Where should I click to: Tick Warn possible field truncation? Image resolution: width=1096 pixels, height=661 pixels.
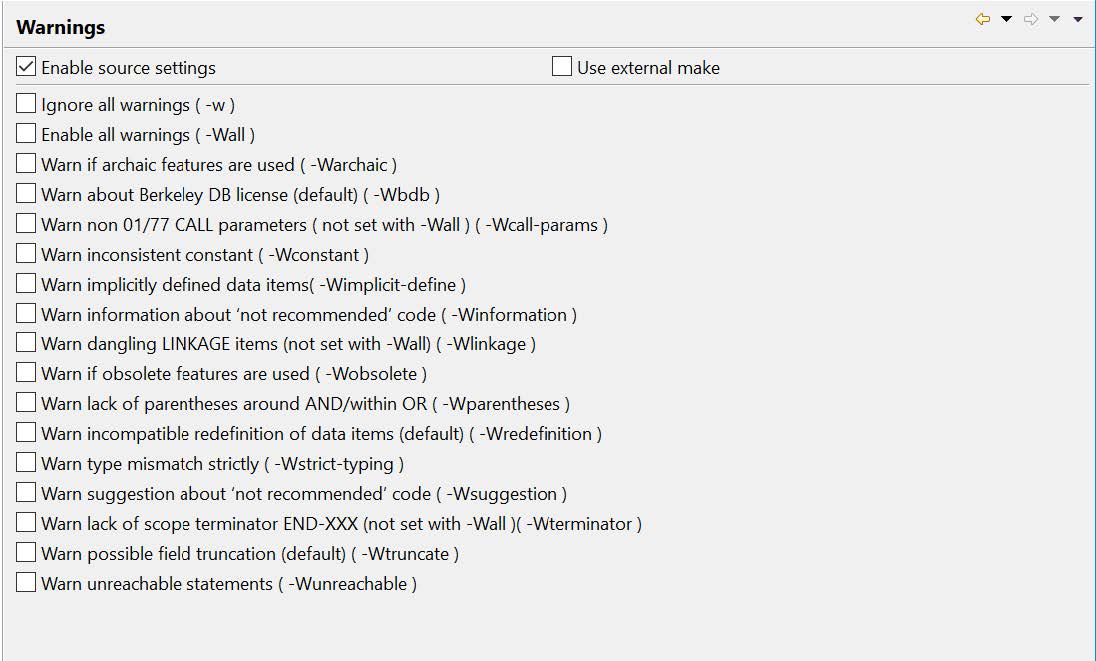[27, 553]
